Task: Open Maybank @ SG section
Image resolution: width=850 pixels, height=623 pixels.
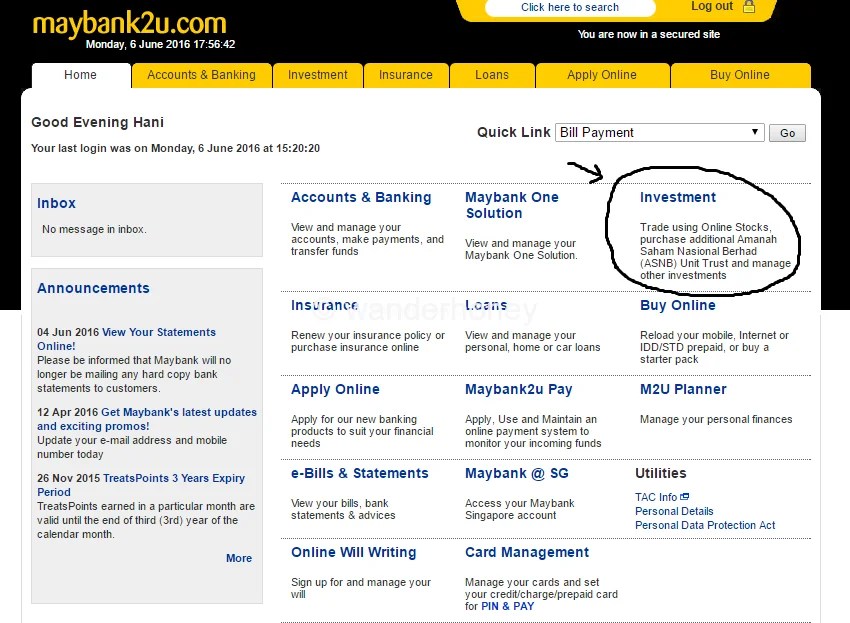Action: (517, 473)
